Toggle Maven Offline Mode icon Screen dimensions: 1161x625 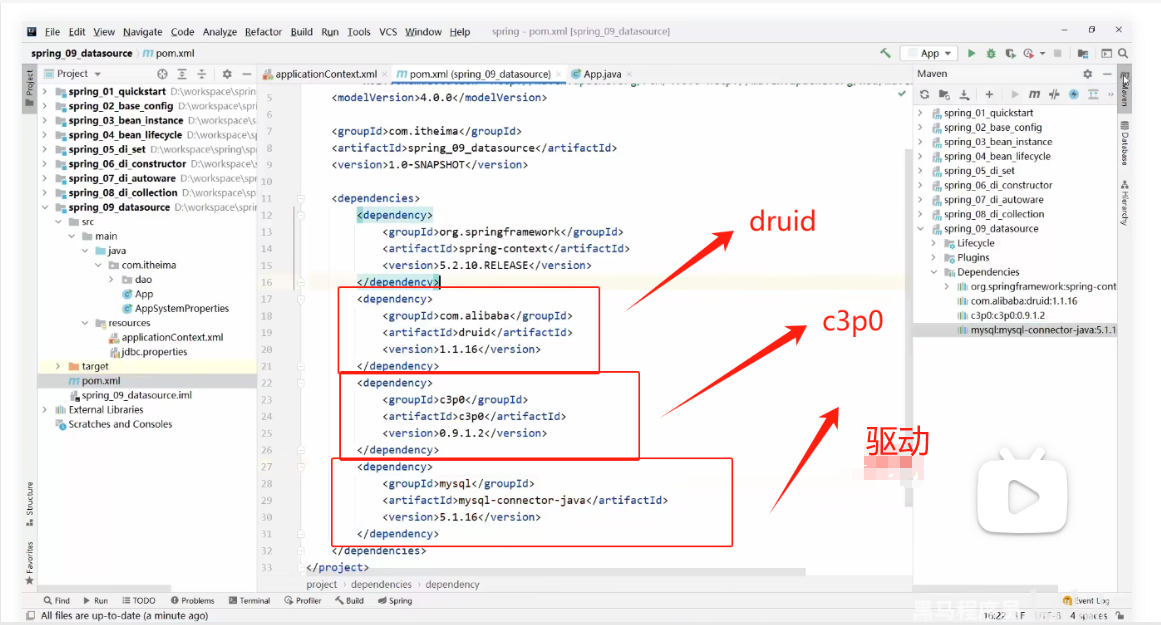pos(1054,94)
